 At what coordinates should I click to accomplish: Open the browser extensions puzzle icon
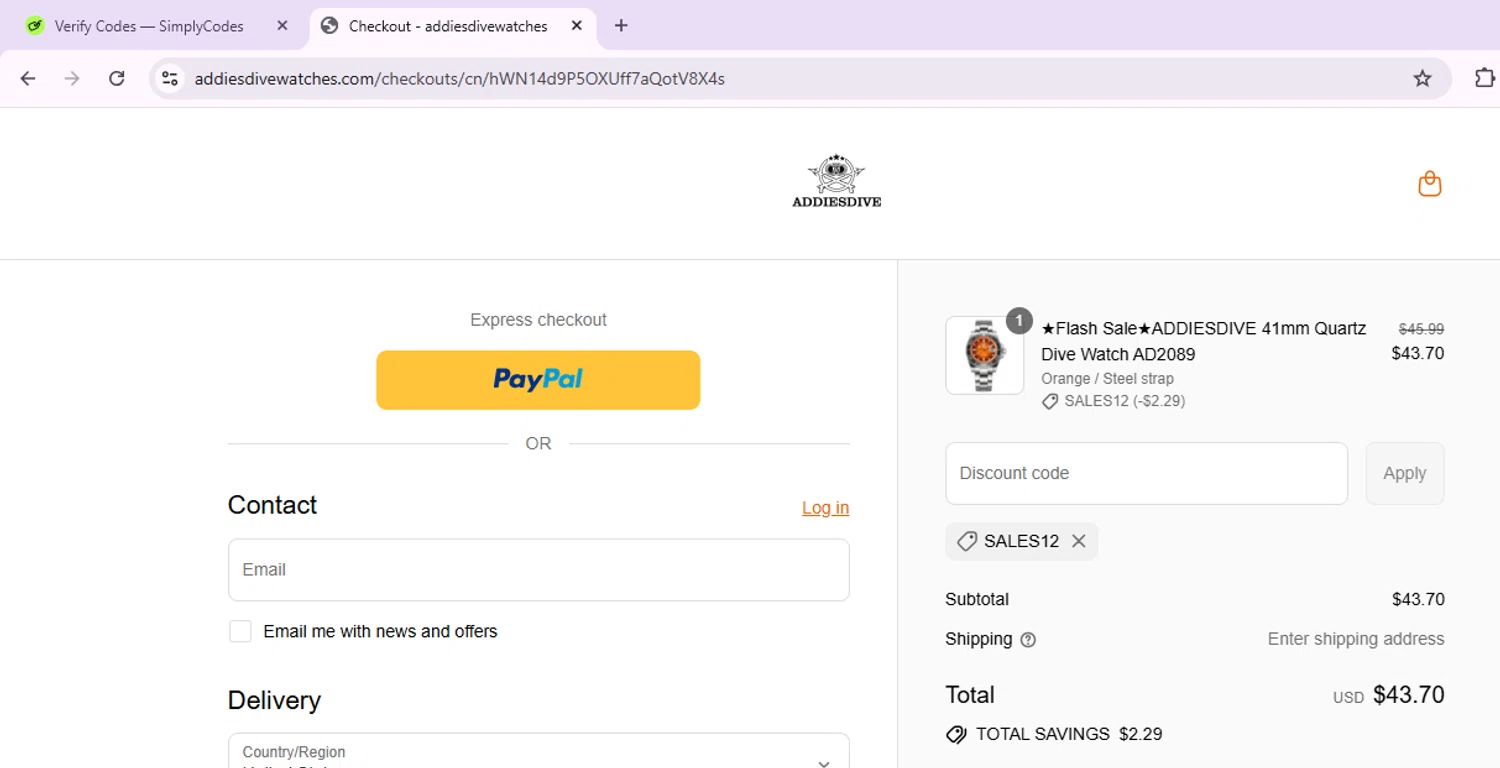(x=1485, y=78)
